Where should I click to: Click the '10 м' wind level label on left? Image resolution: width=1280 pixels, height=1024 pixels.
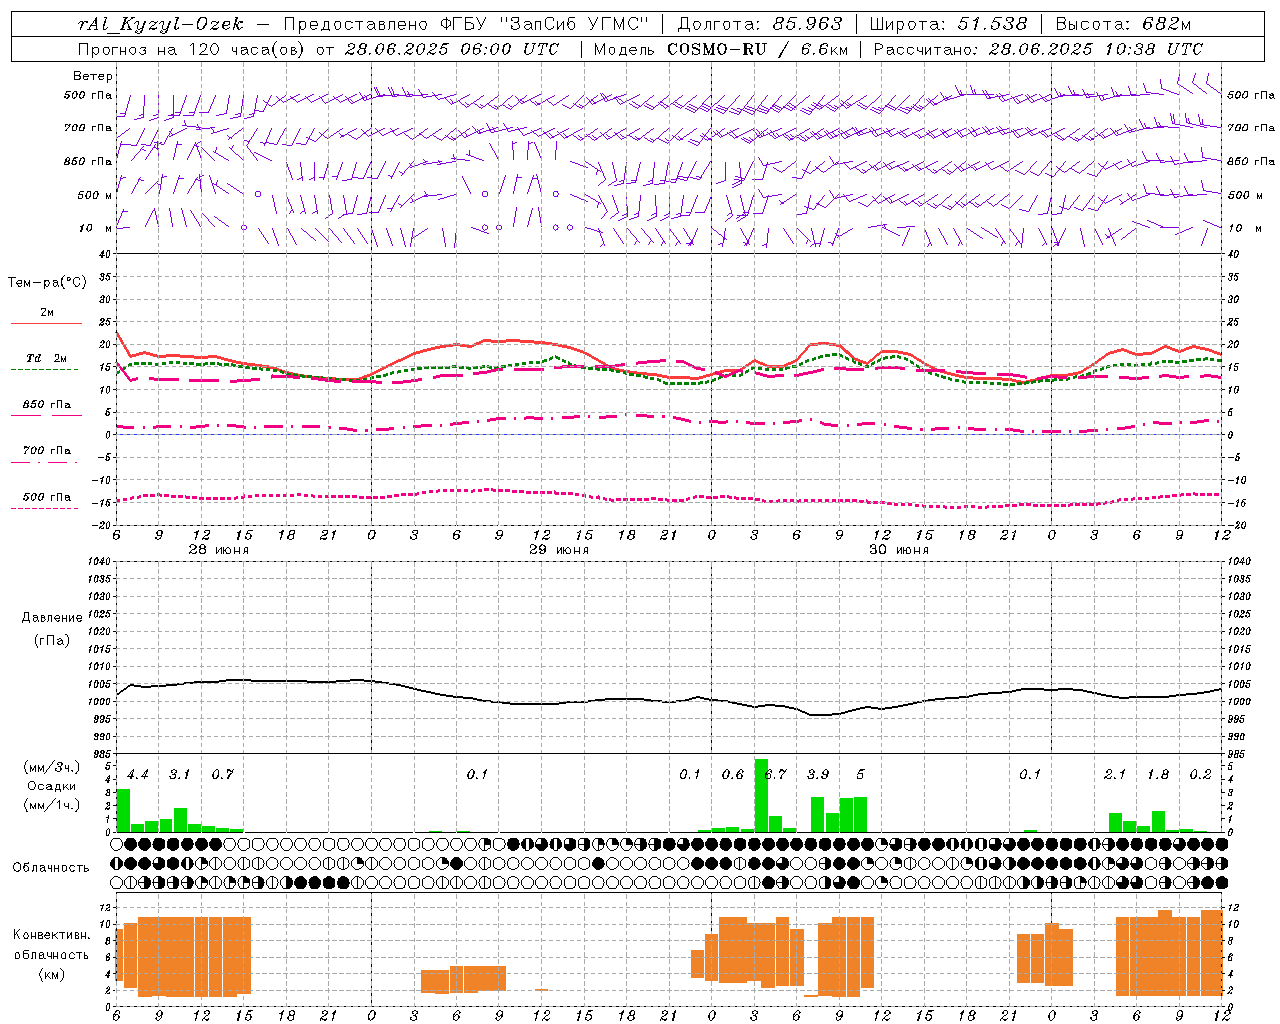tap(96, 229)
